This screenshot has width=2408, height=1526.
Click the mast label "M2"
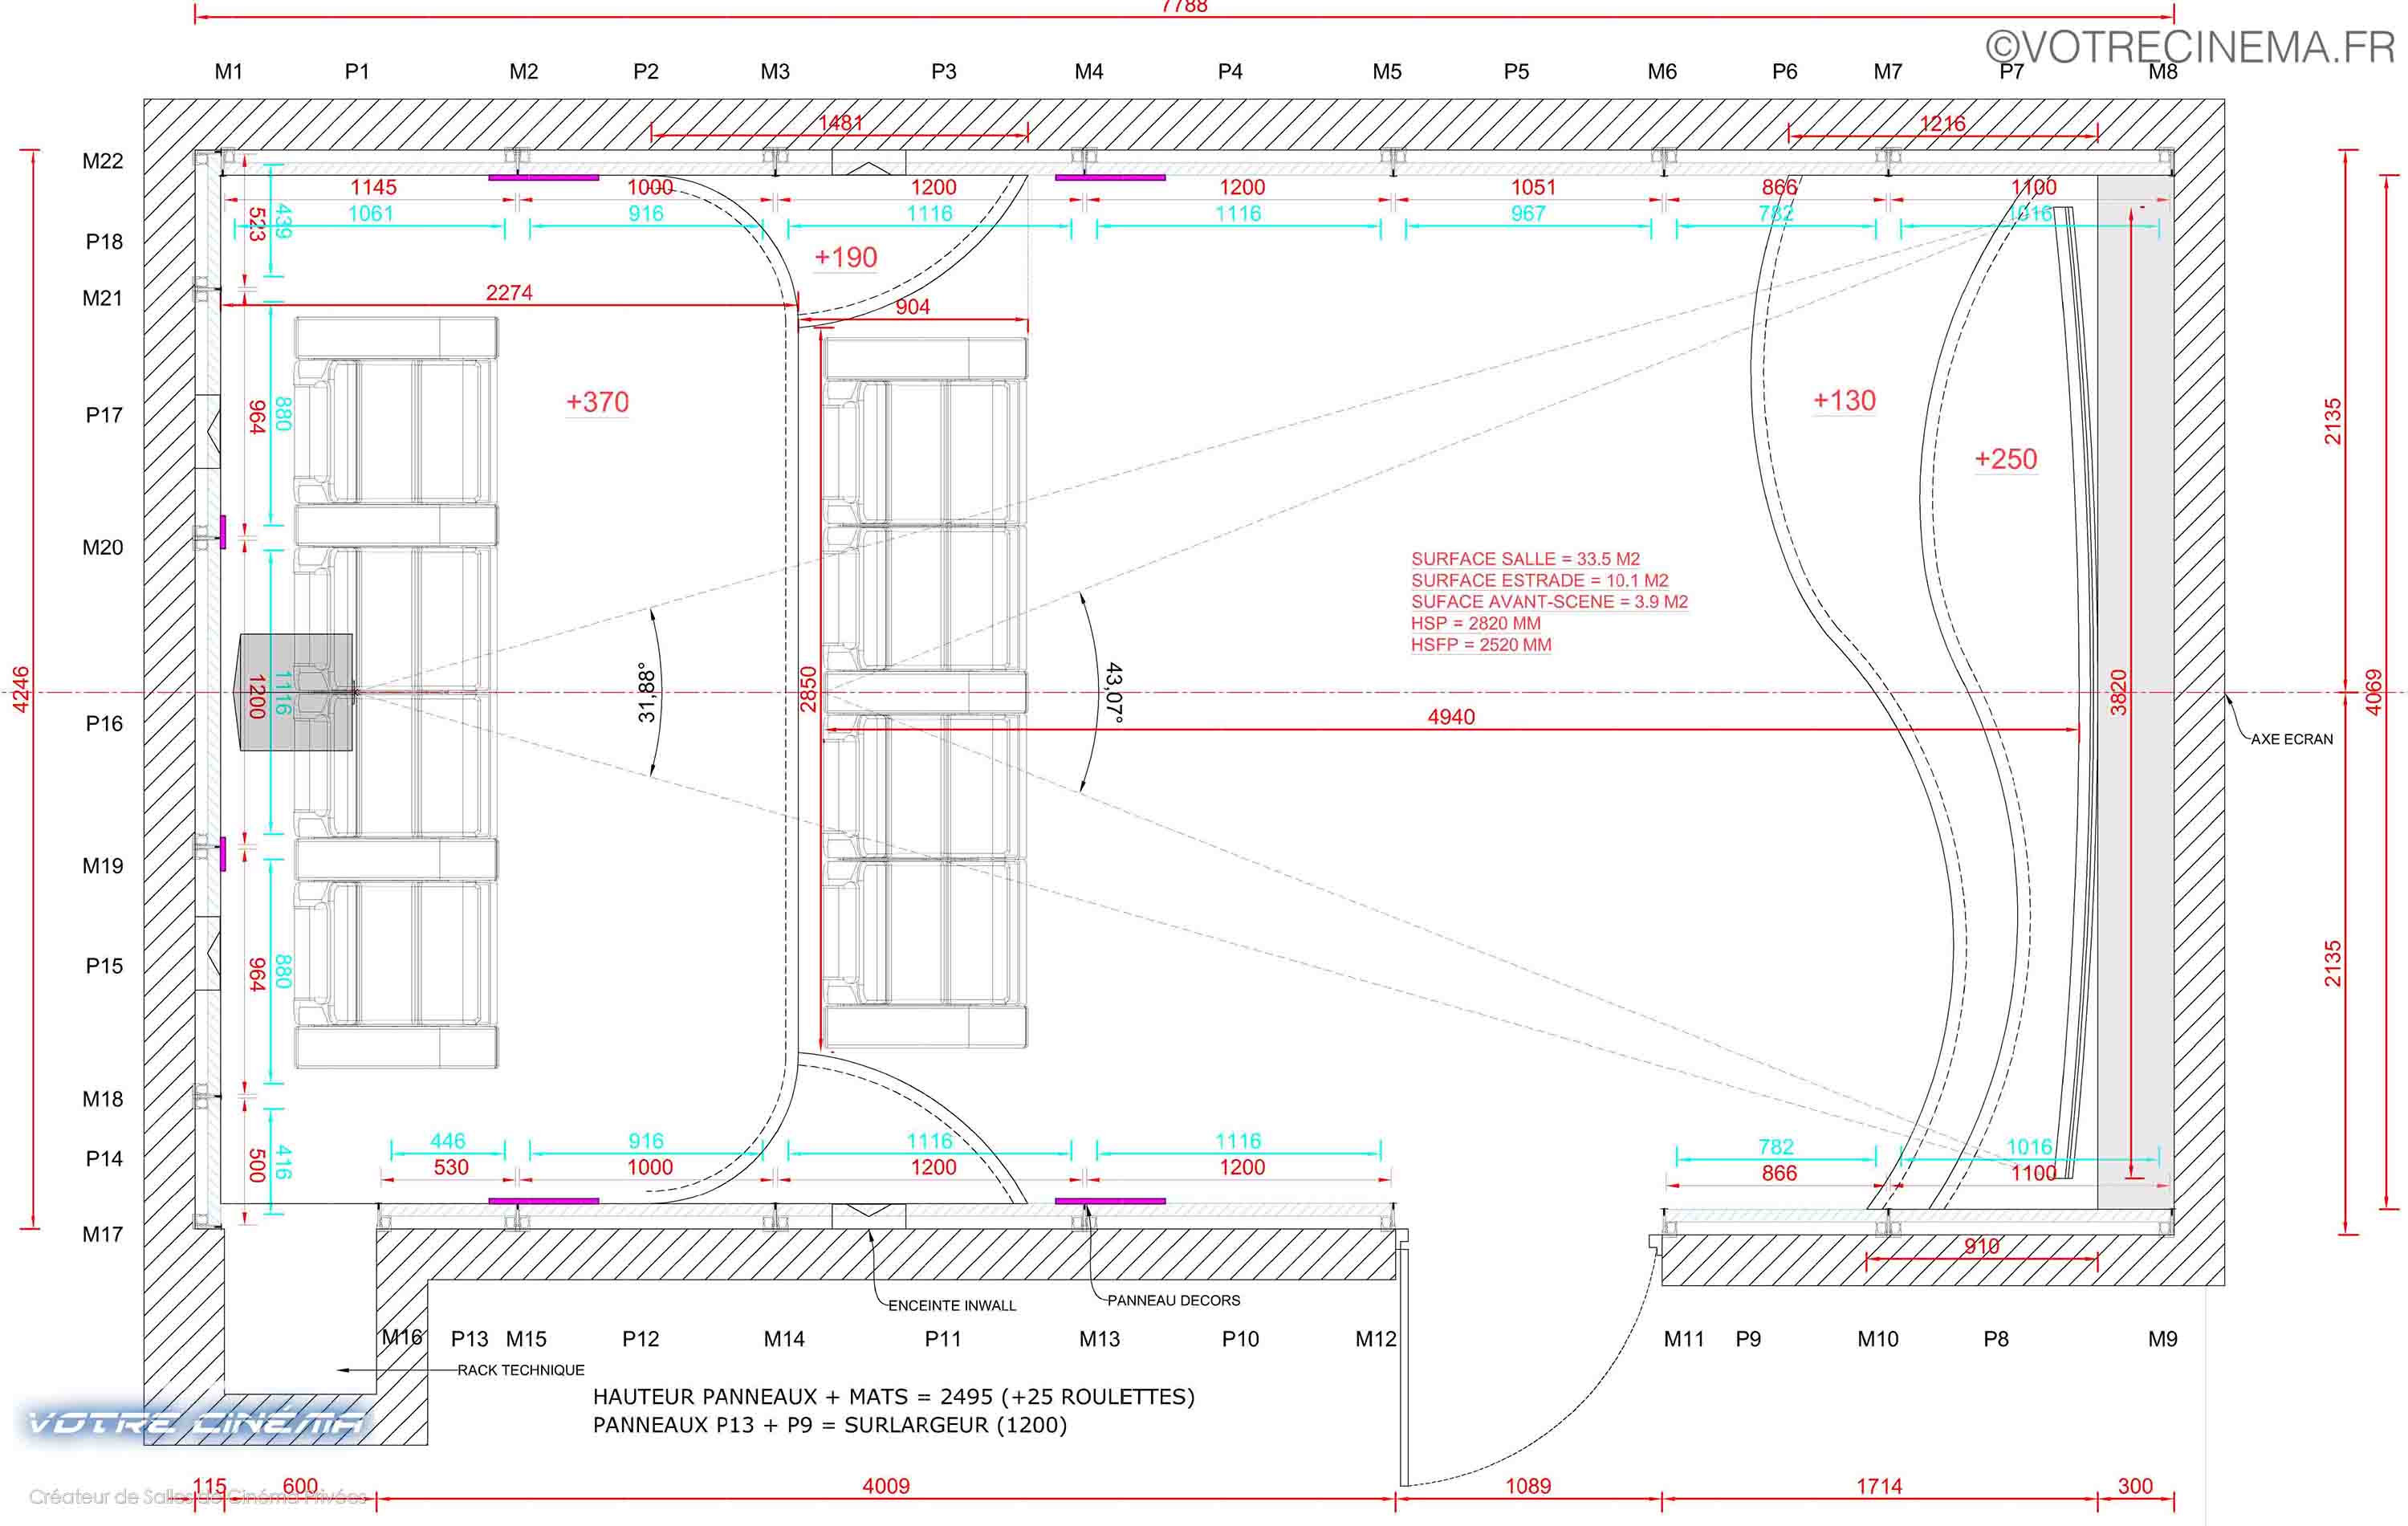click(x=524, y=71)
